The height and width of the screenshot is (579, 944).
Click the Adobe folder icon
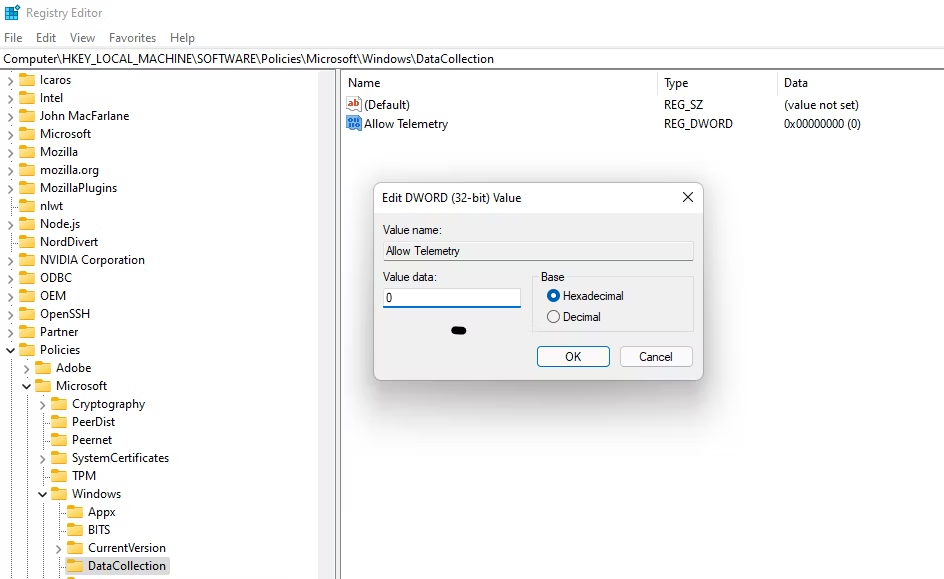tap(43, 368)
